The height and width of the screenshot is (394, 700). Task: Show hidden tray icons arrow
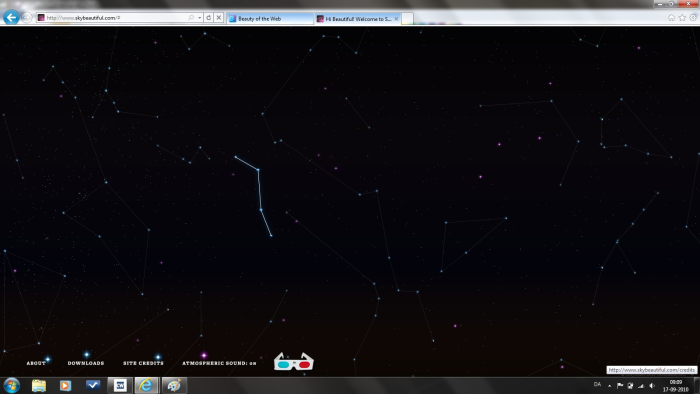[609, 386]
